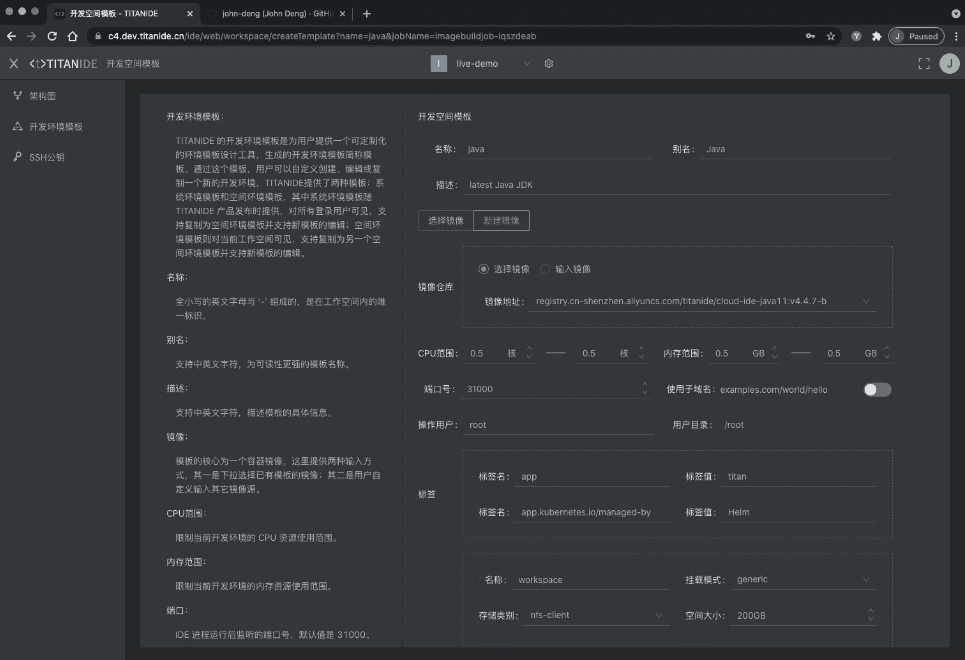Open the user avatar J menu

point(948,63)
